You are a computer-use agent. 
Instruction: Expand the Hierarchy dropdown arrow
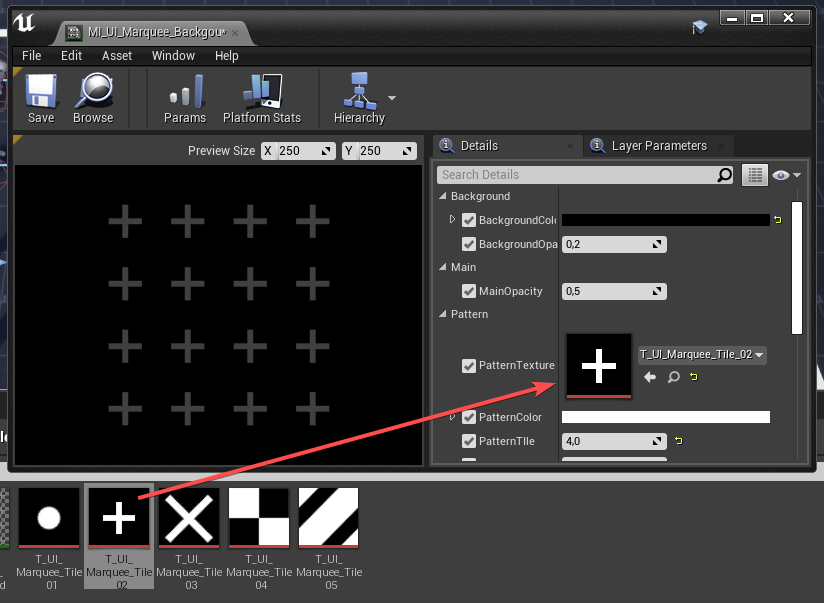392,98
